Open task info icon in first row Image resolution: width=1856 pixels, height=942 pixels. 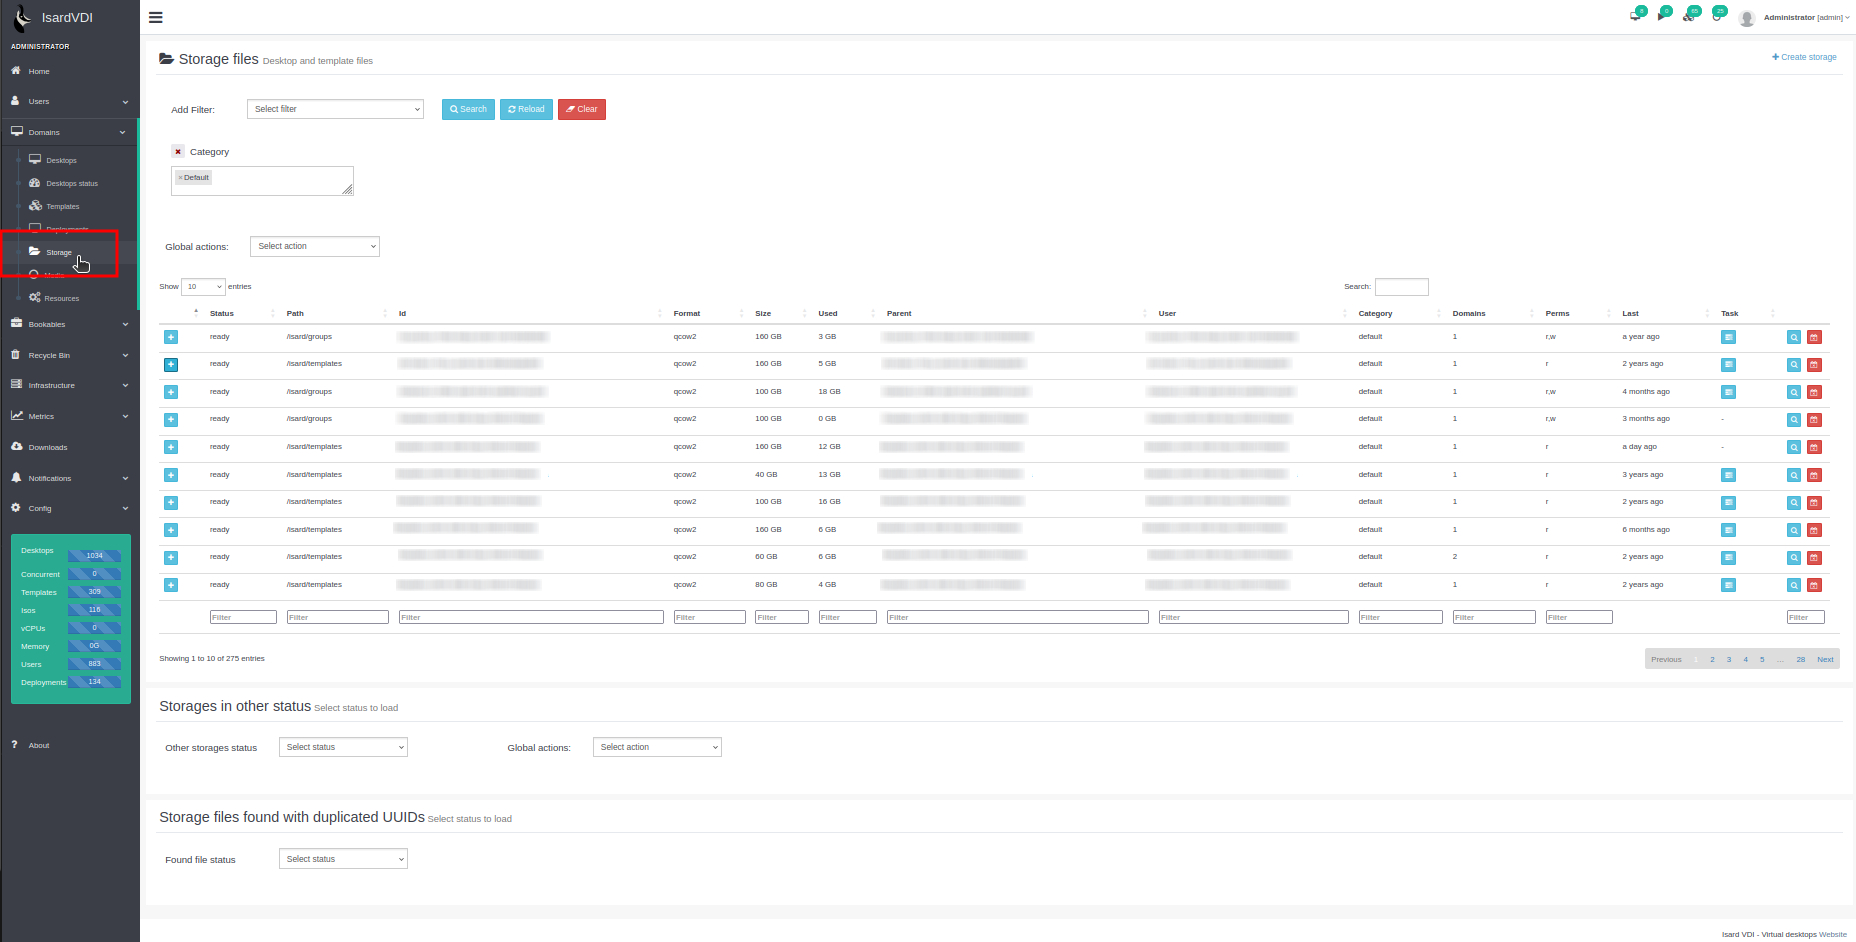[x=1728, y=337]
